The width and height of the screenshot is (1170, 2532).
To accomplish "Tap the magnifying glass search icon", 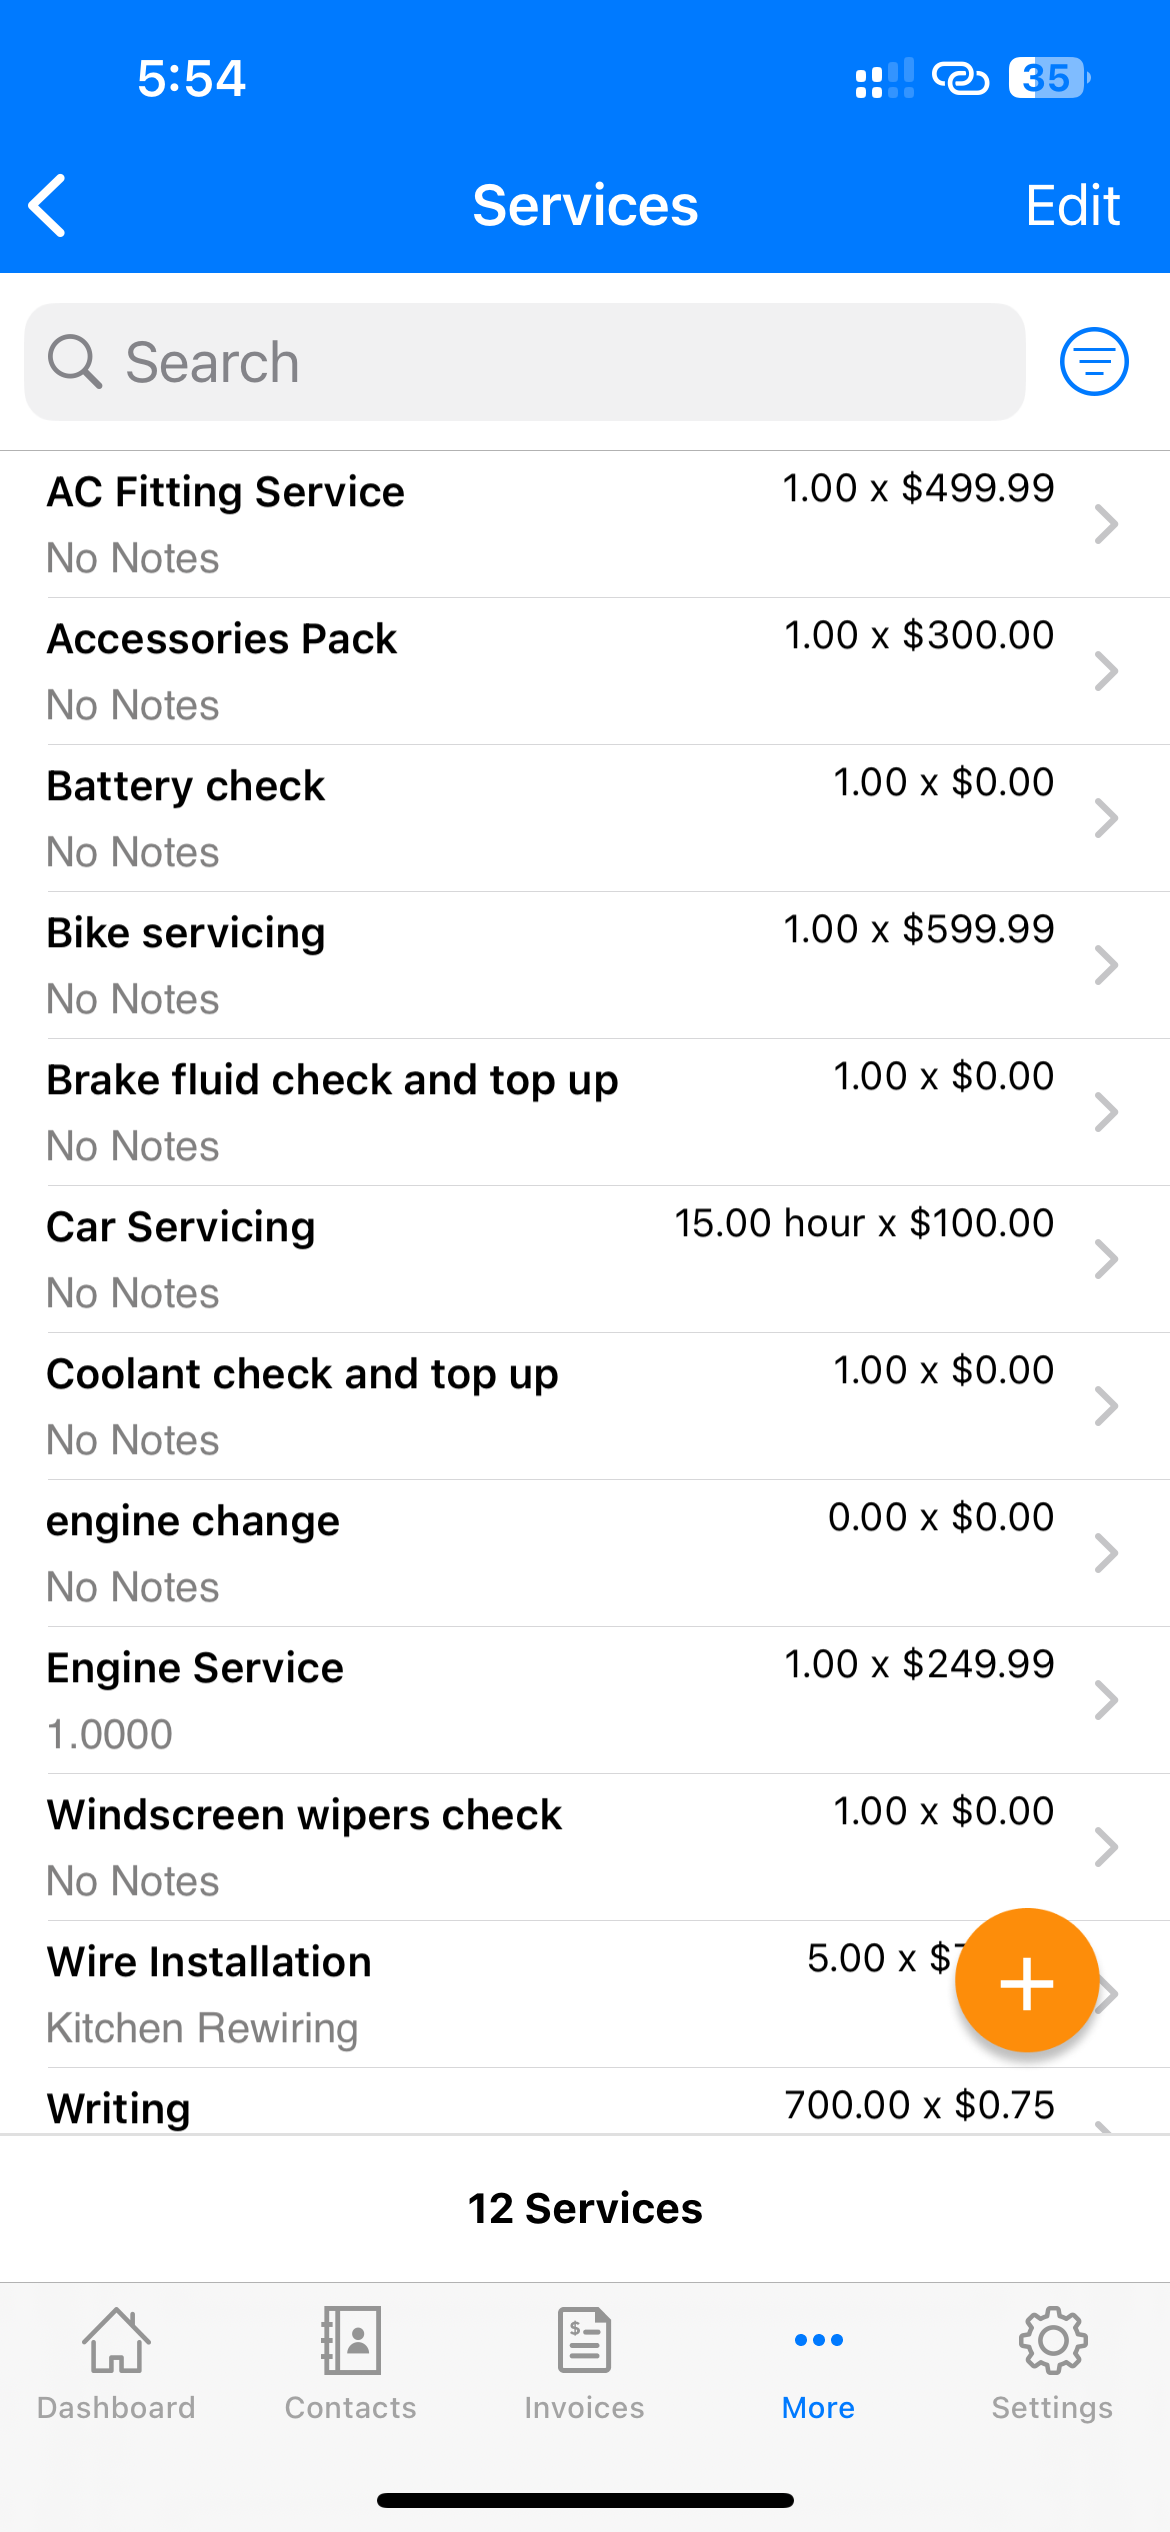I will [x=75, y=361].
